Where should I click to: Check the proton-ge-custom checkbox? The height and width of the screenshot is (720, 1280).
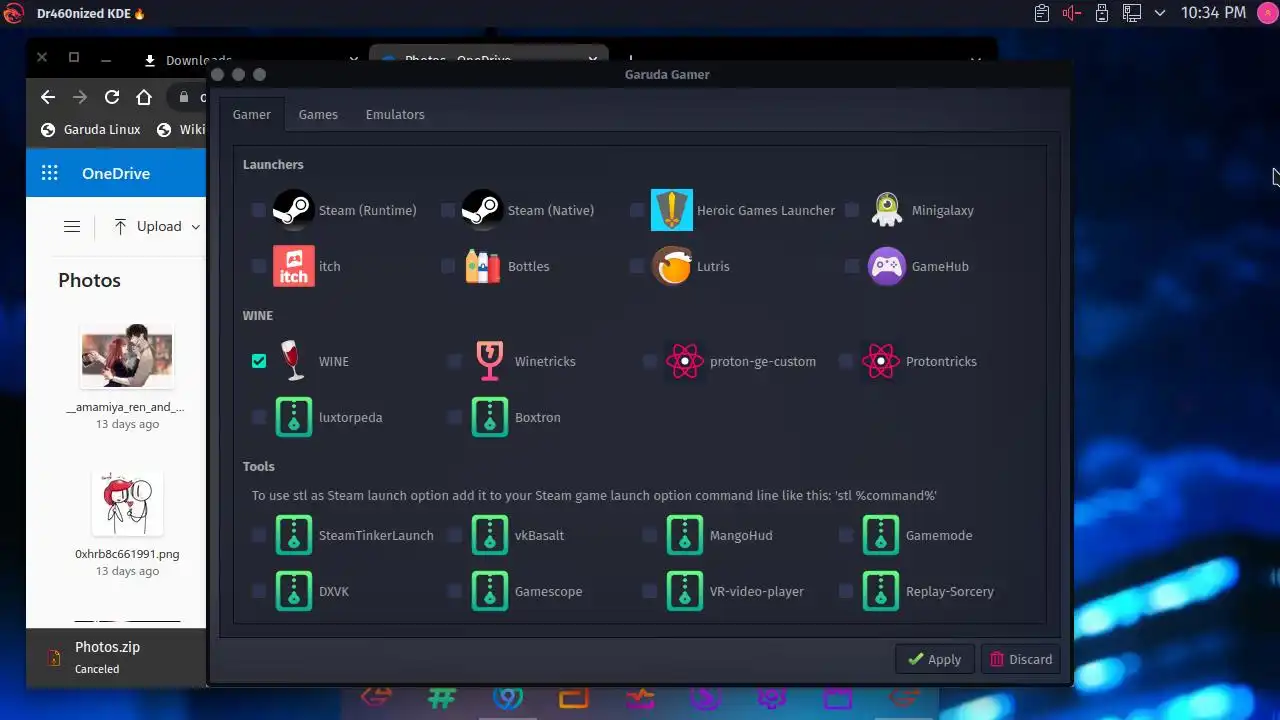[650, 361]
